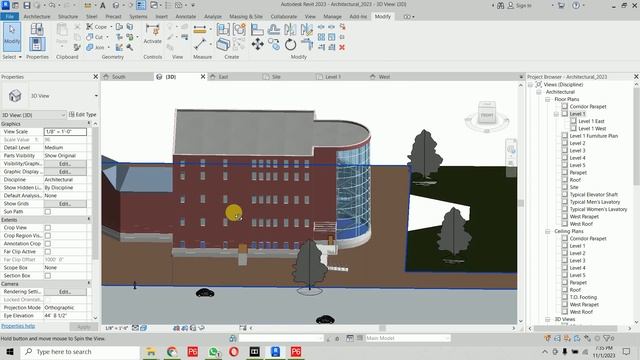Click the Array tool icon
The image size is (640, 360).
pos(321,37)
